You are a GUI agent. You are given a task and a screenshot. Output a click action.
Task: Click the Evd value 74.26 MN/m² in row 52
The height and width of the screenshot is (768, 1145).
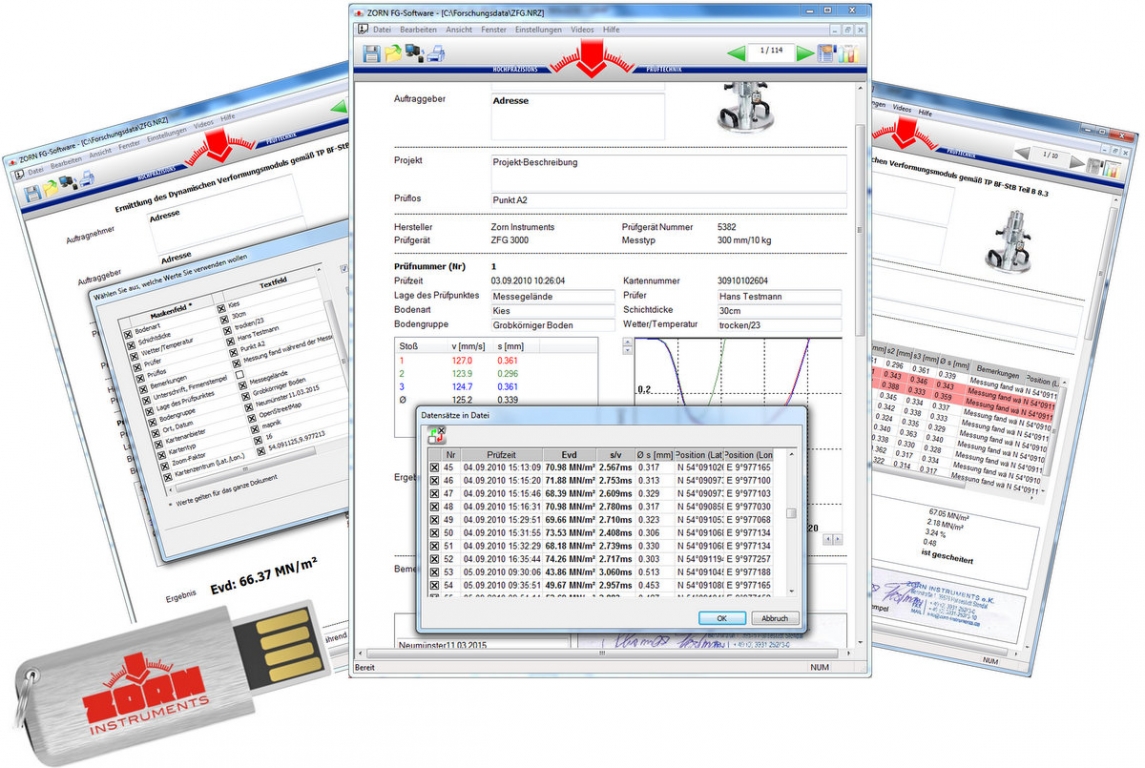570,559
